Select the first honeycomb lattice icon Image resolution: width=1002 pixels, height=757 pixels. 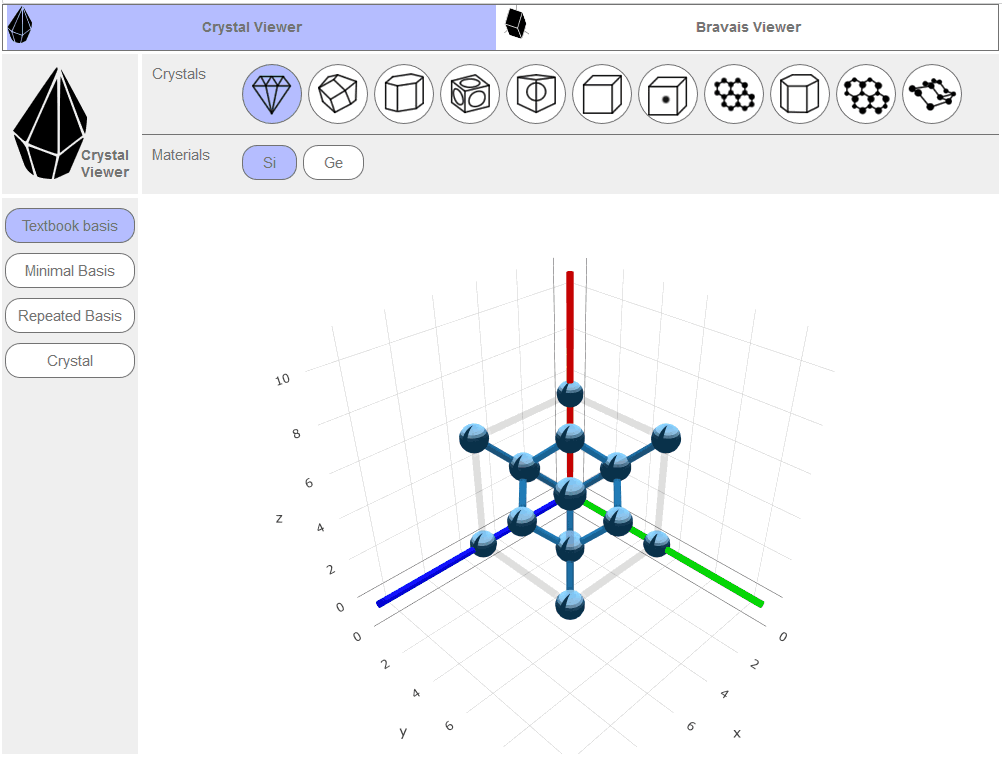[x=734, y=95]
